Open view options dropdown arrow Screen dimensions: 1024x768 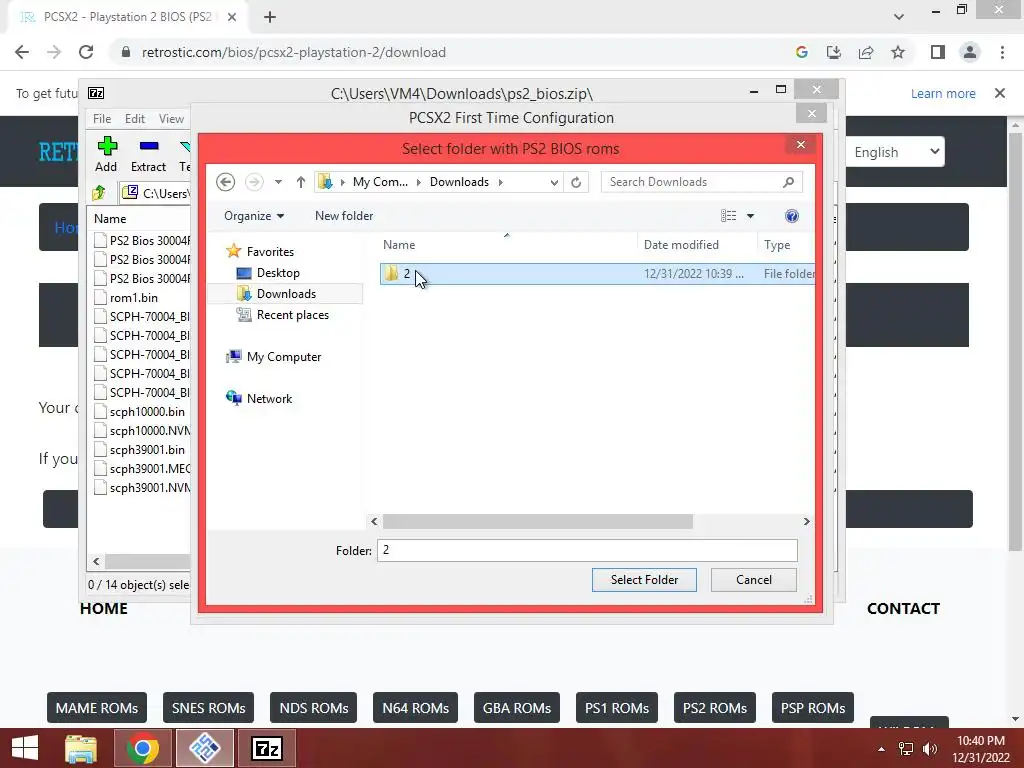point(750,216)
